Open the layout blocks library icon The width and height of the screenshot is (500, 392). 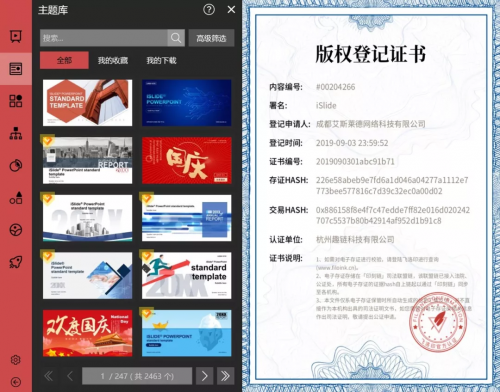pyautogui.click(x=16, y=101)
